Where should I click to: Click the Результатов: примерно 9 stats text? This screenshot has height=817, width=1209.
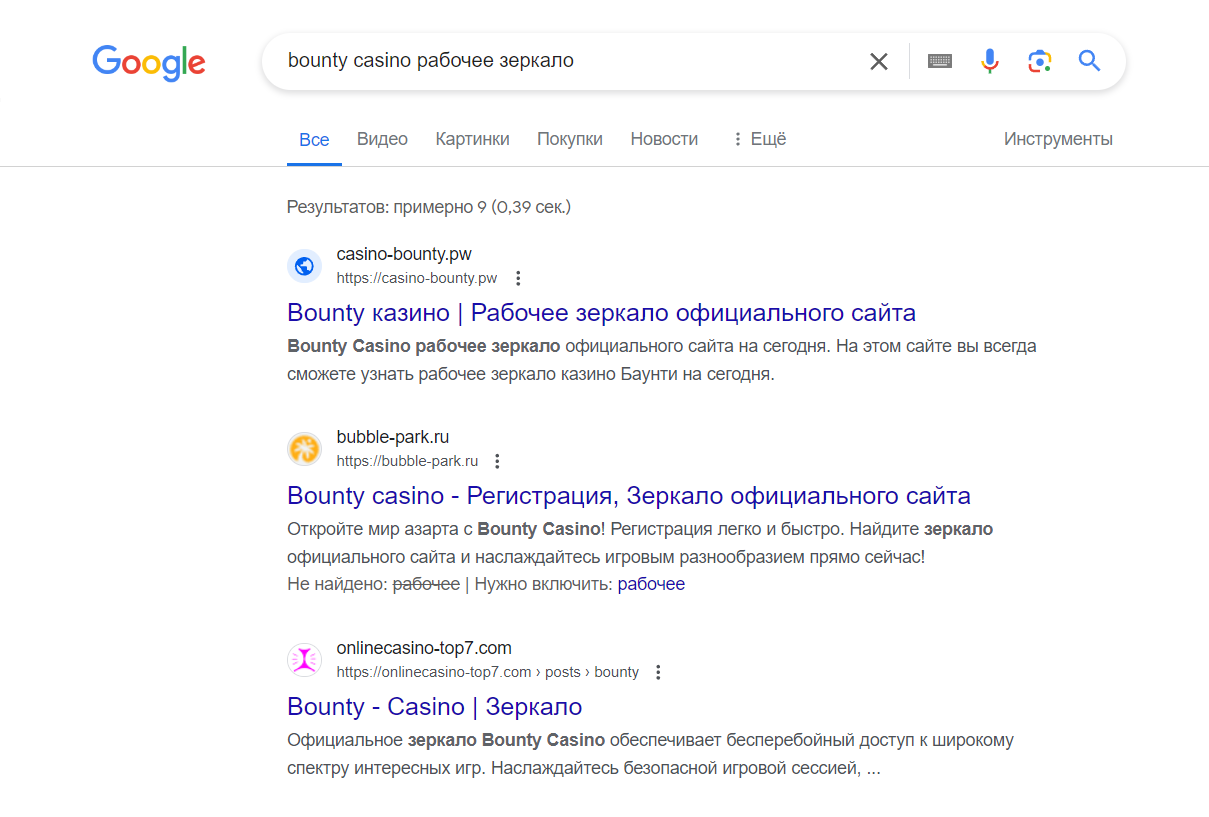pyautogui.click(x=429, y=207)
